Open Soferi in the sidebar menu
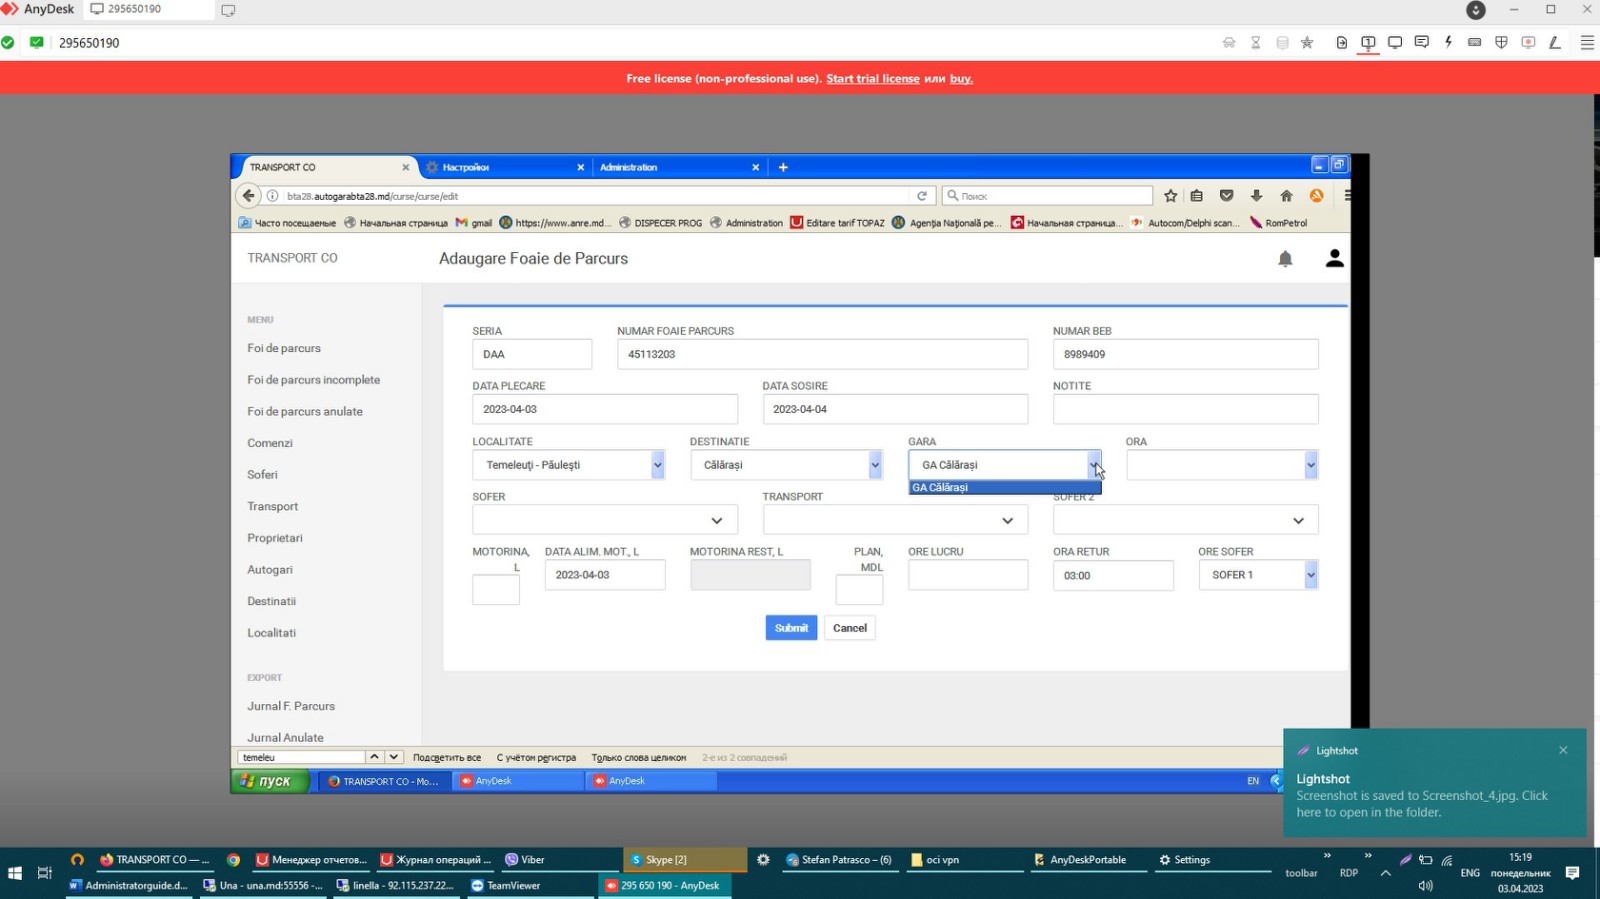Screen dimensions: 1600x899 point(263,475)
